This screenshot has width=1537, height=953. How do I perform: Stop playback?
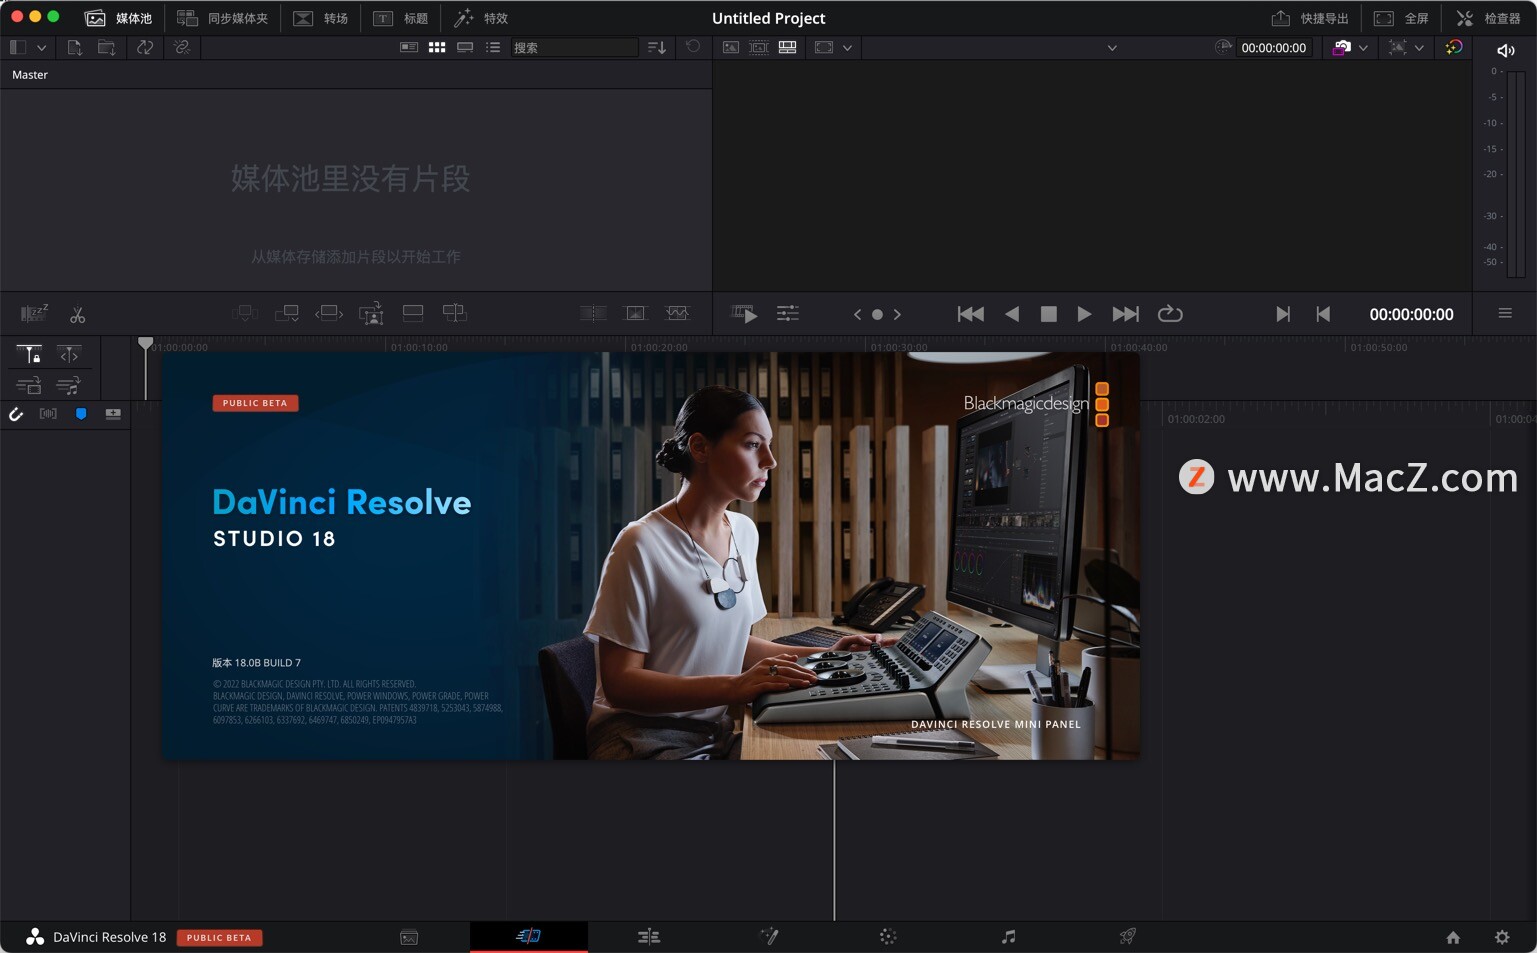[x=1048, y=314]
